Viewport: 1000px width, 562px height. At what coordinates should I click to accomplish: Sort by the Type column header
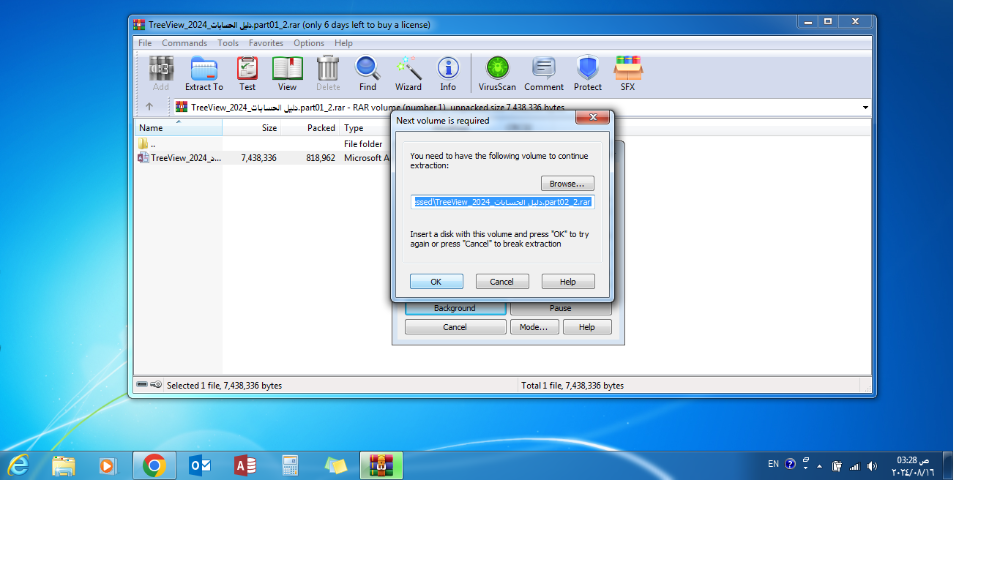click(365, 128)
